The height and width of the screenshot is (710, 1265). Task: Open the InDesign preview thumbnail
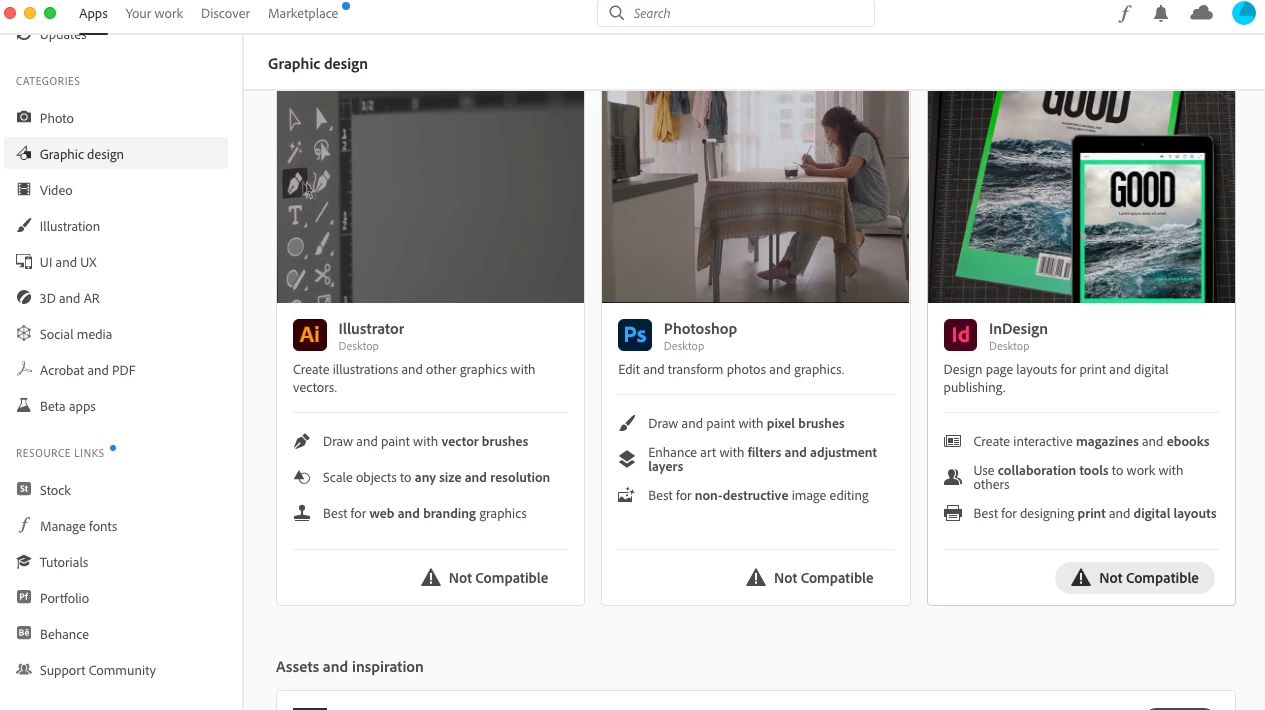(x=1081, y=197)
